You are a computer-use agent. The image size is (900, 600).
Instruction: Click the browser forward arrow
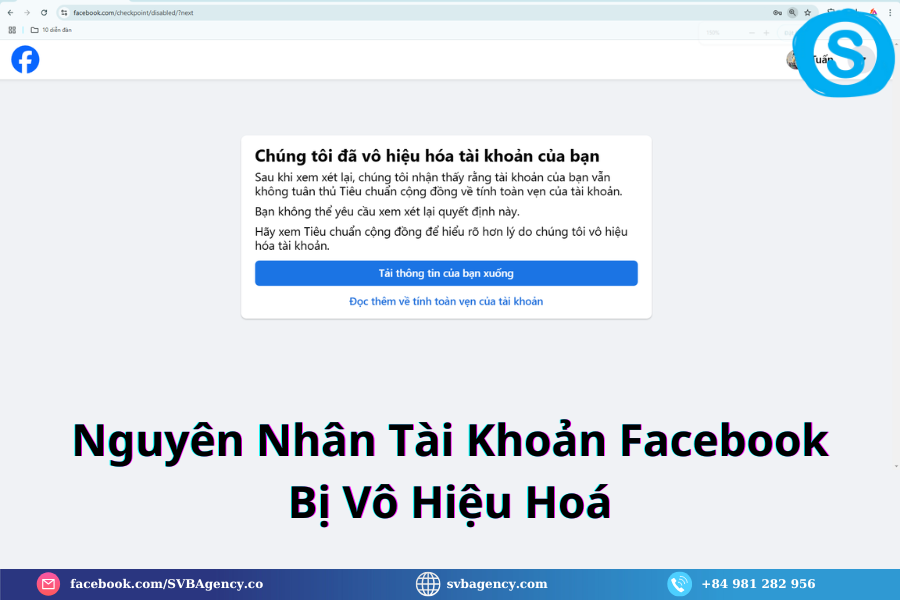click(x=27, y=13)
